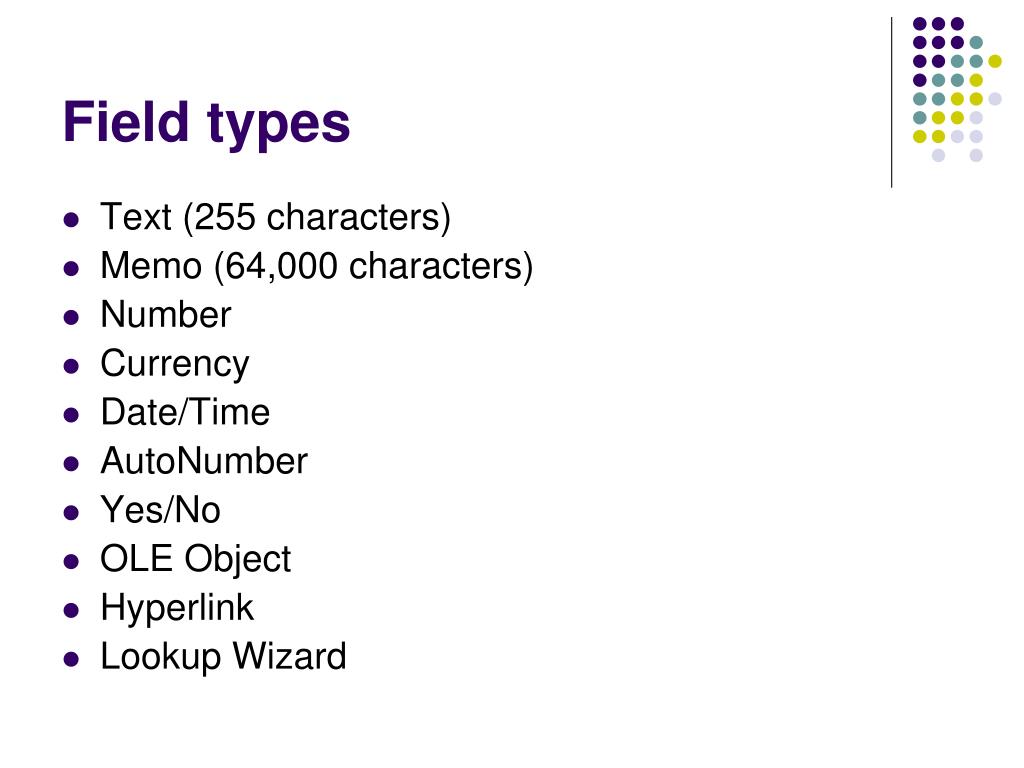Image resolution: width=1024 pixels, height=768 pixels.
Task: Click the 'OLE Object' list item
Action: coord(196,560)
